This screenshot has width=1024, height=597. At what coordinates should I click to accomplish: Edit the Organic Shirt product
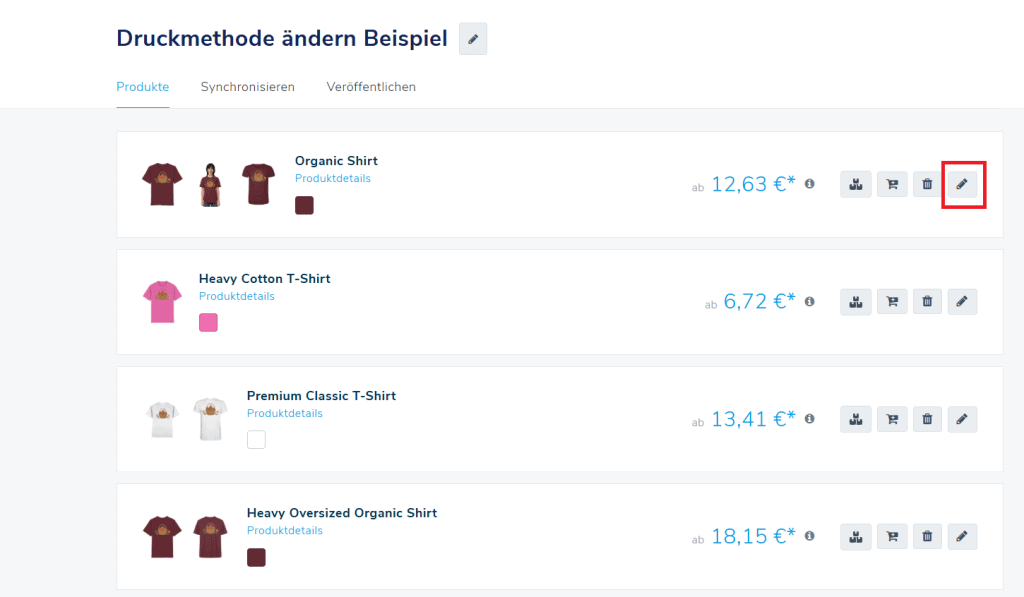pyautogui.click(x=962, y=184)
